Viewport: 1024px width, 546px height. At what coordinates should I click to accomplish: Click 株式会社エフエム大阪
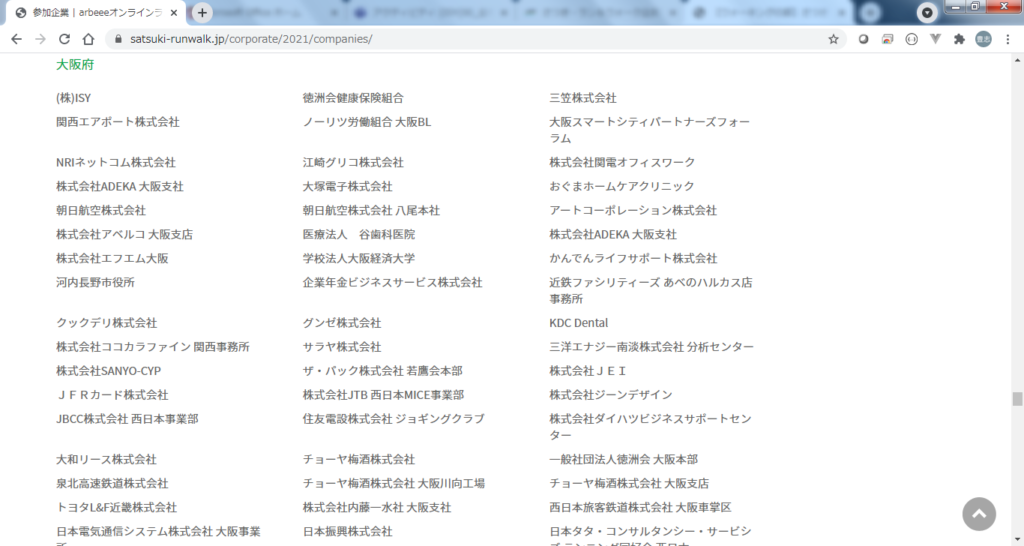[112, 259]
